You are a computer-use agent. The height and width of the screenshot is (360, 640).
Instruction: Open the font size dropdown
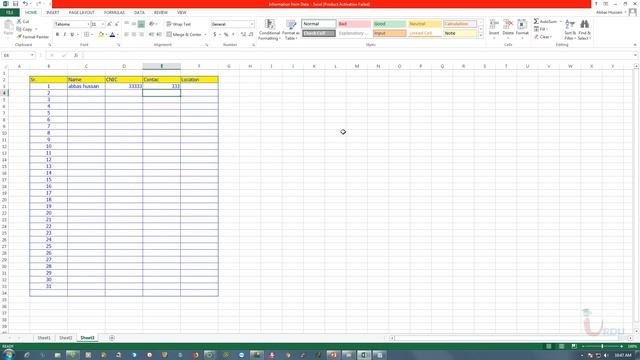(x=102, y=24)
